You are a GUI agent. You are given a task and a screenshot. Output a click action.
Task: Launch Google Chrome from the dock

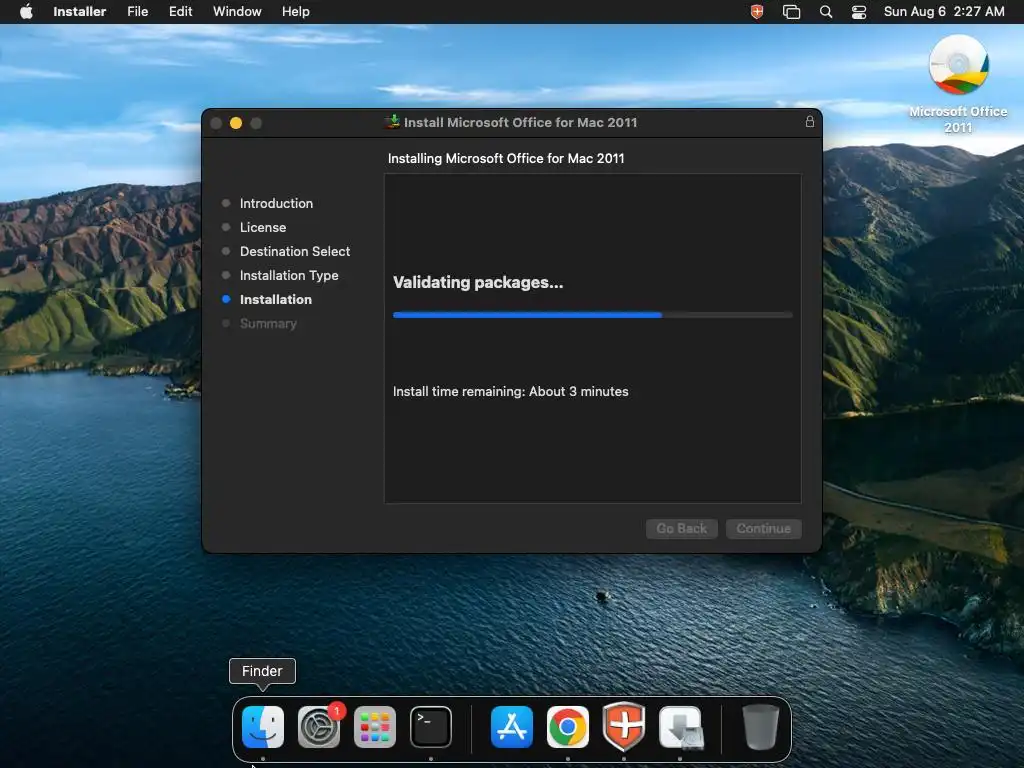coord(568,727)
